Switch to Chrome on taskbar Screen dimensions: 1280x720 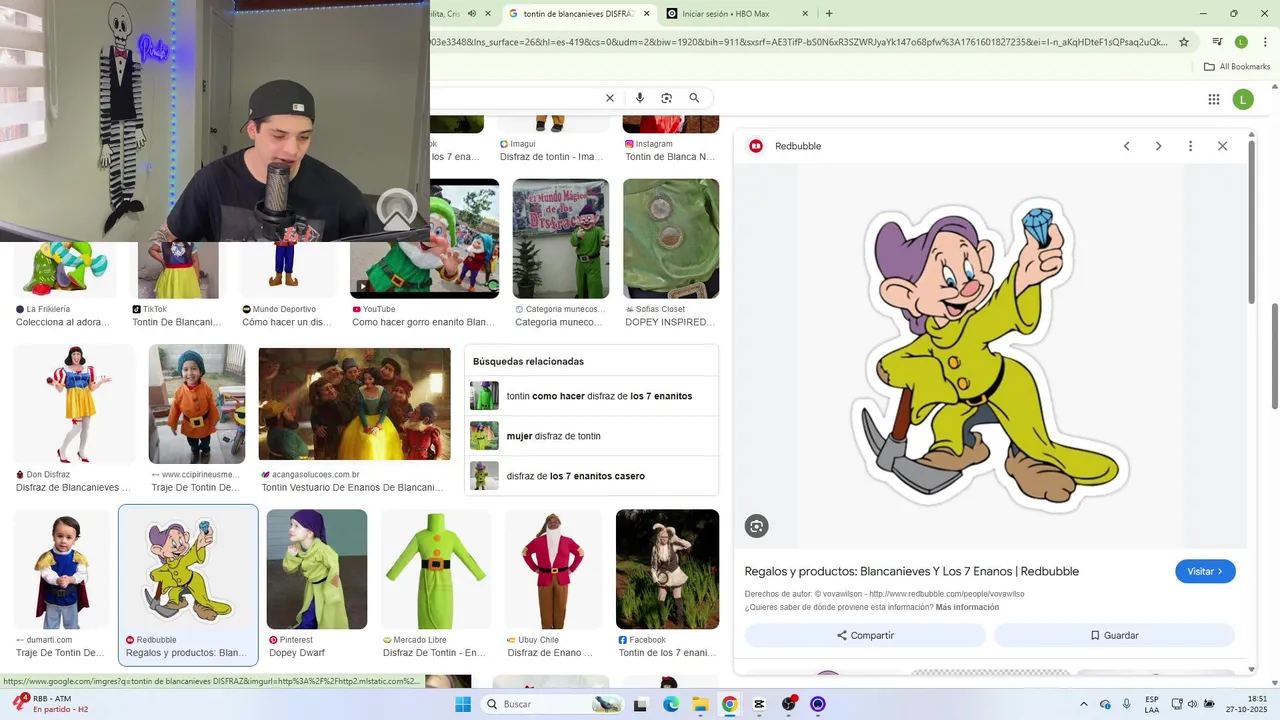pyautogui.click(x=730, y=704)
